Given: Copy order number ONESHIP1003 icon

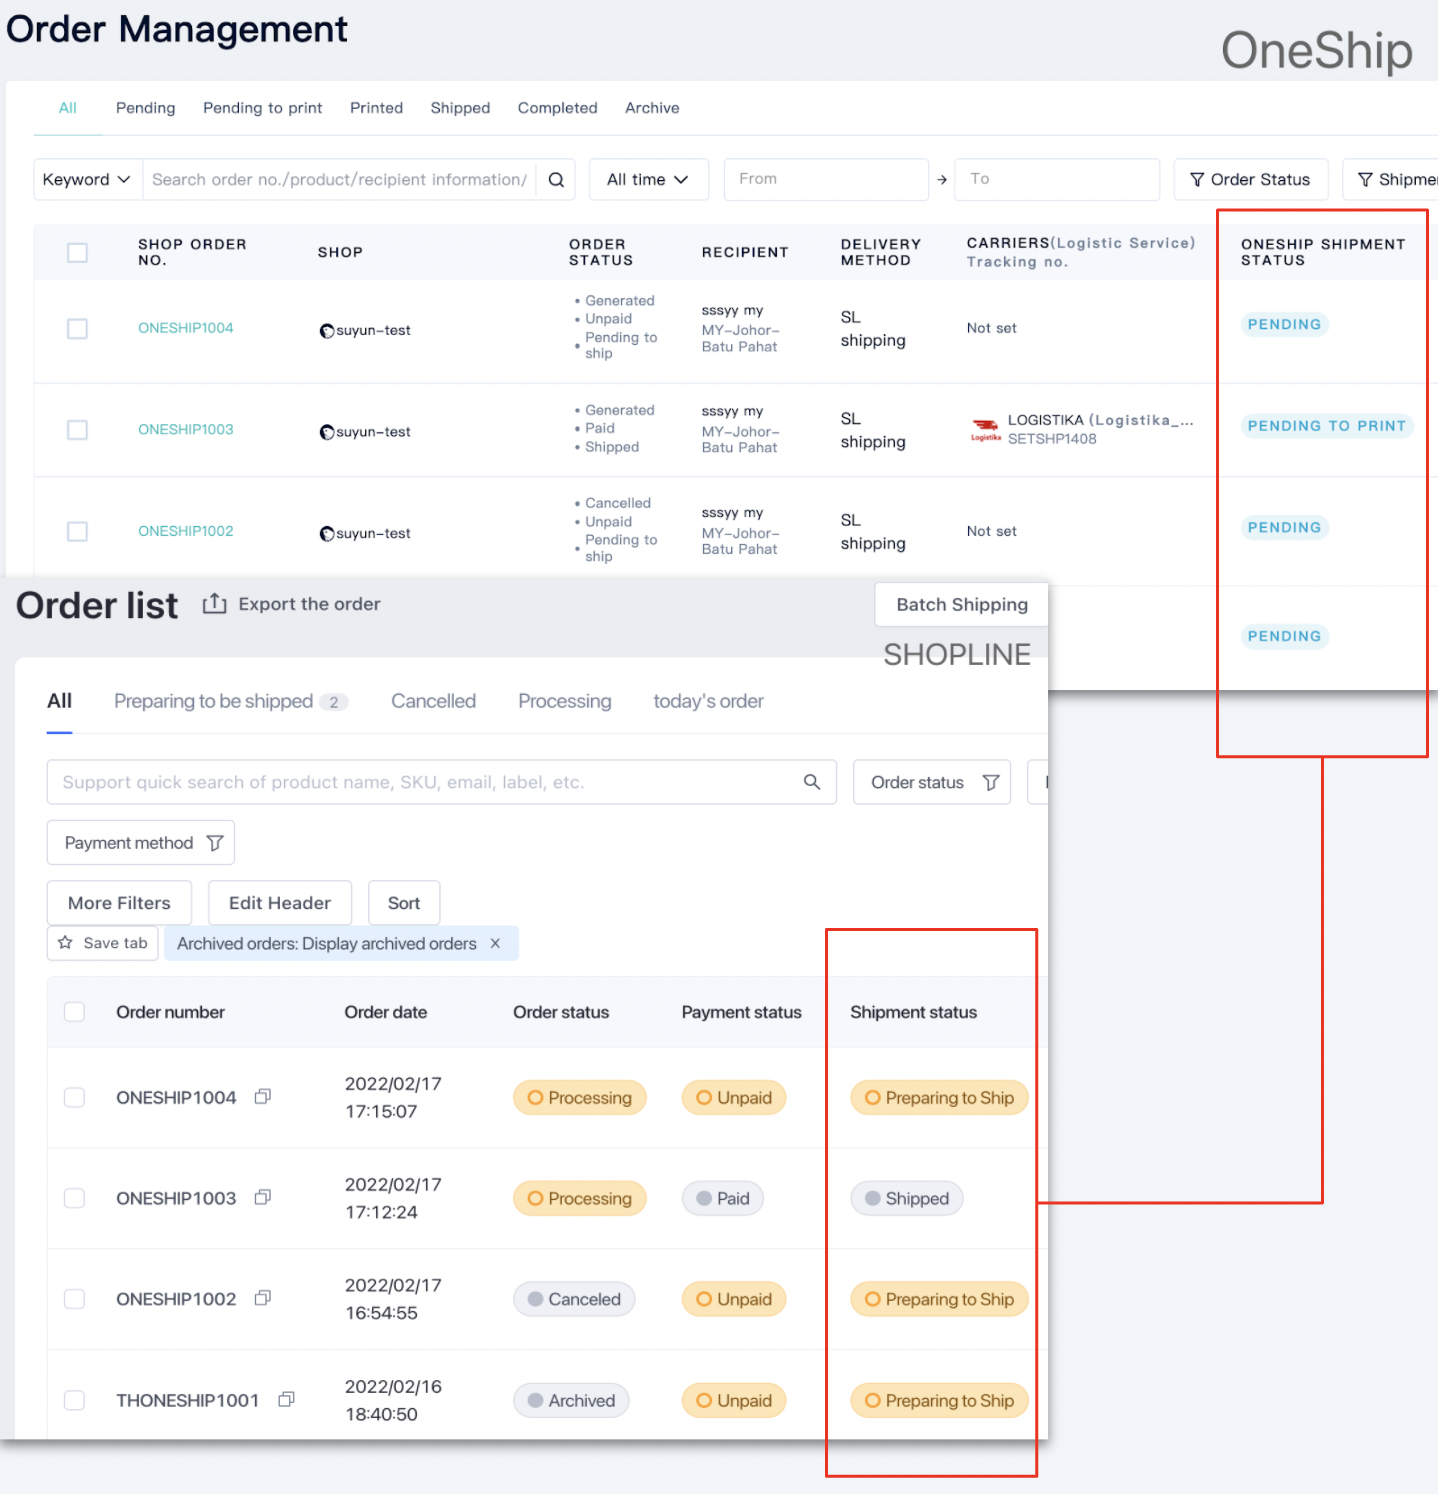Looking at the screenshot, I should click(x=263, y=1198).
